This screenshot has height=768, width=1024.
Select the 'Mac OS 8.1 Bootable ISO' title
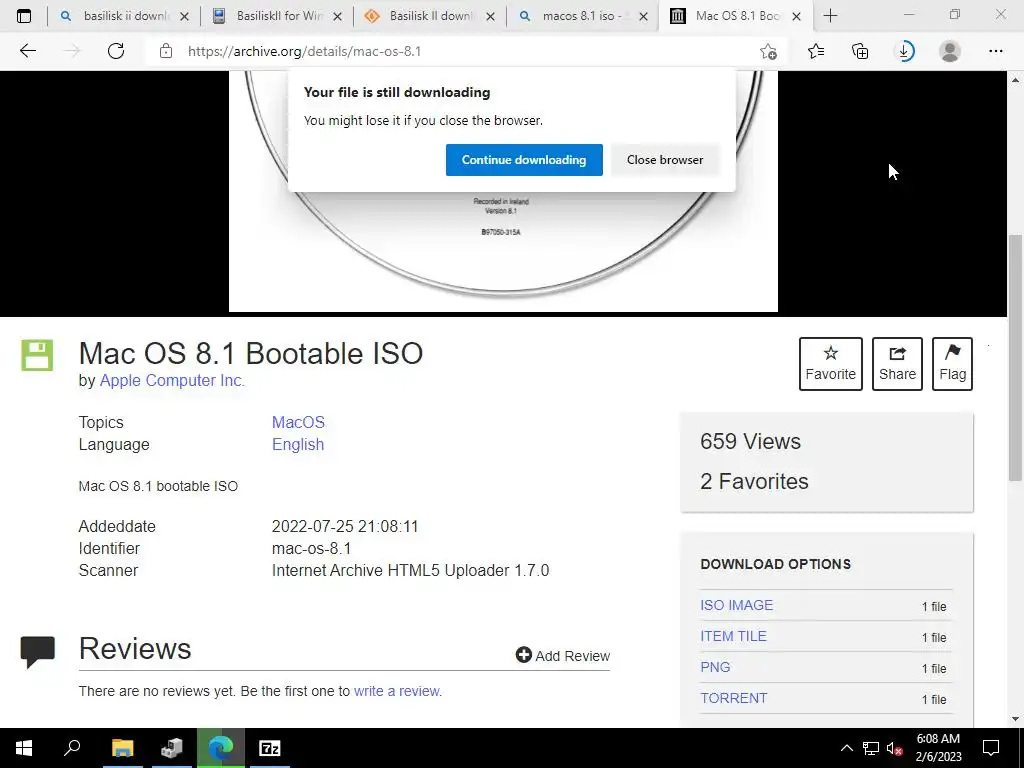pyautogui.click(x=251, y=353)
